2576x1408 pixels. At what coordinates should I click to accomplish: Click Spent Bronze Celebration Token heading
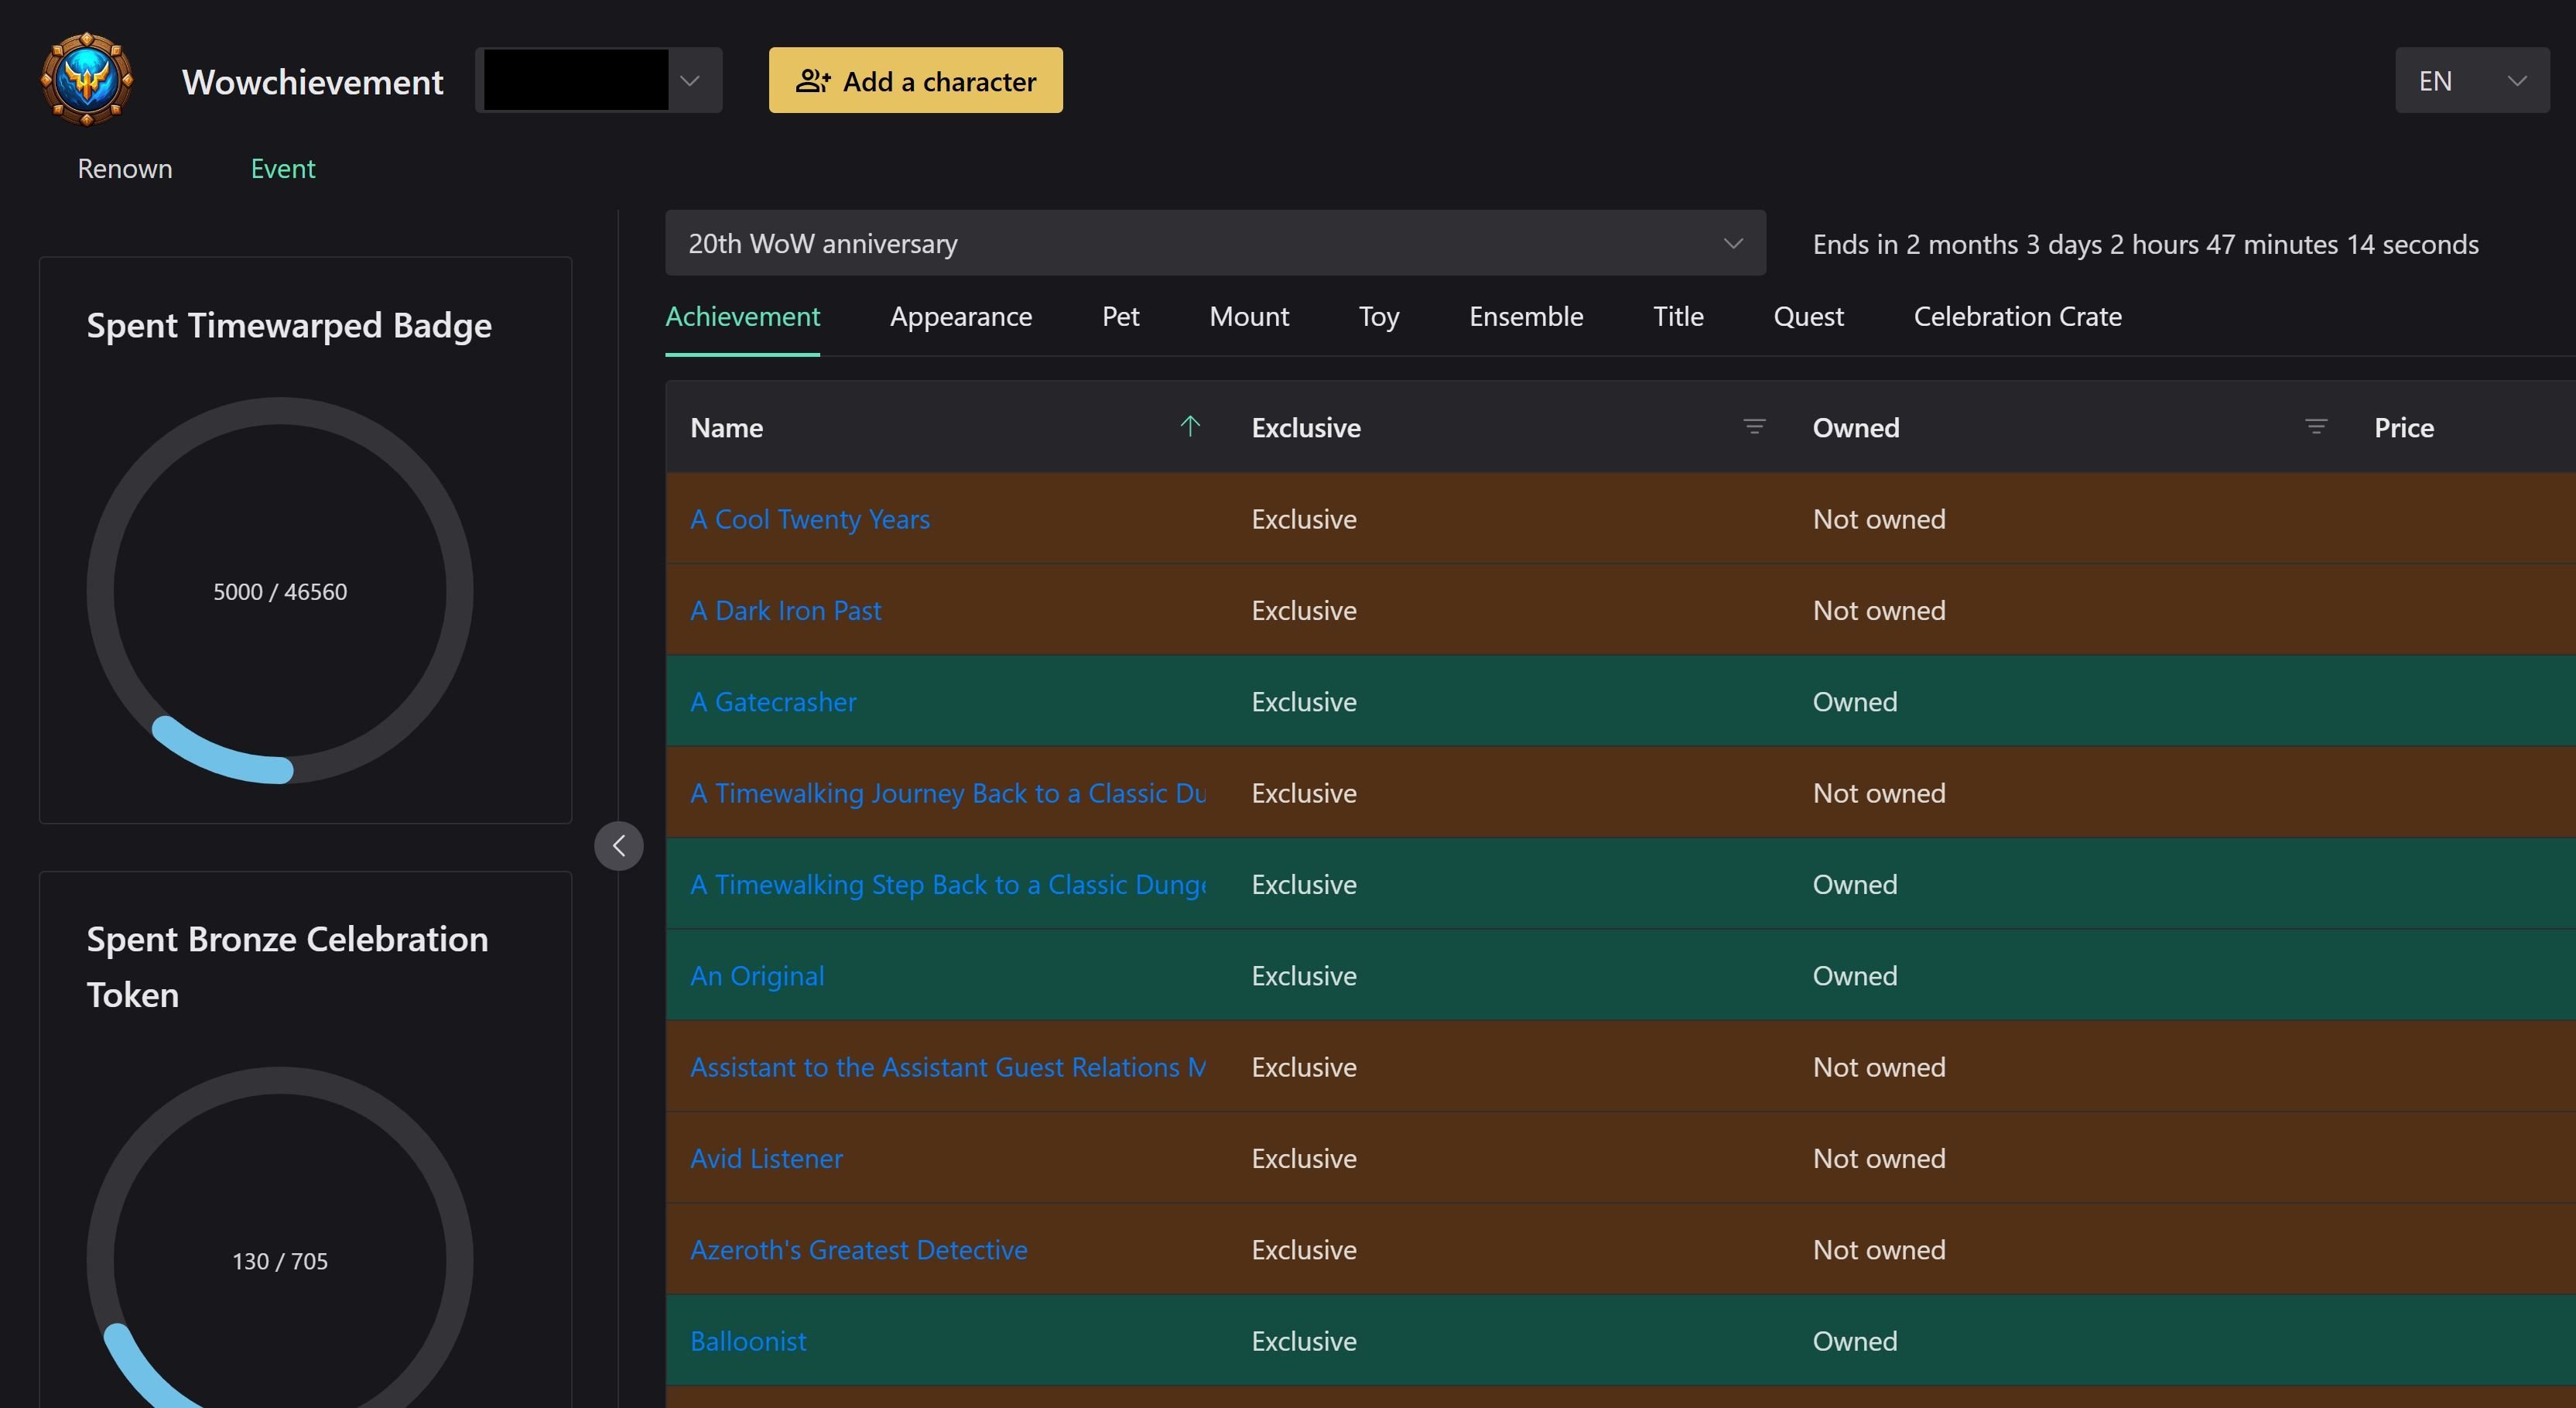287,966
